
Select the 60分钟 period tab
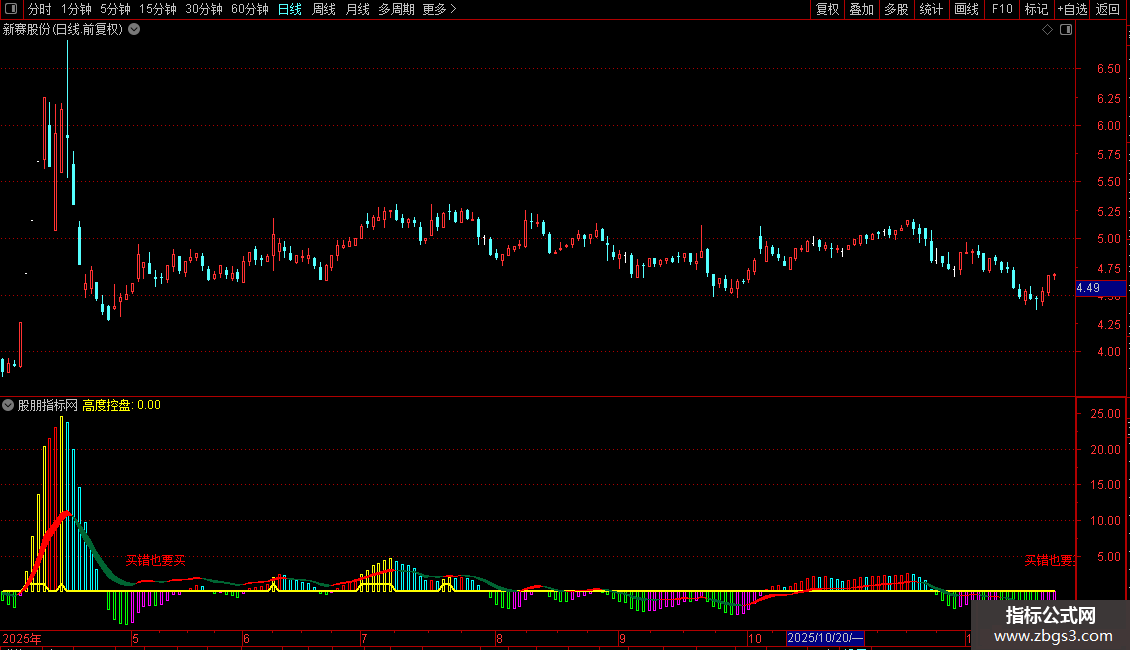249,9
